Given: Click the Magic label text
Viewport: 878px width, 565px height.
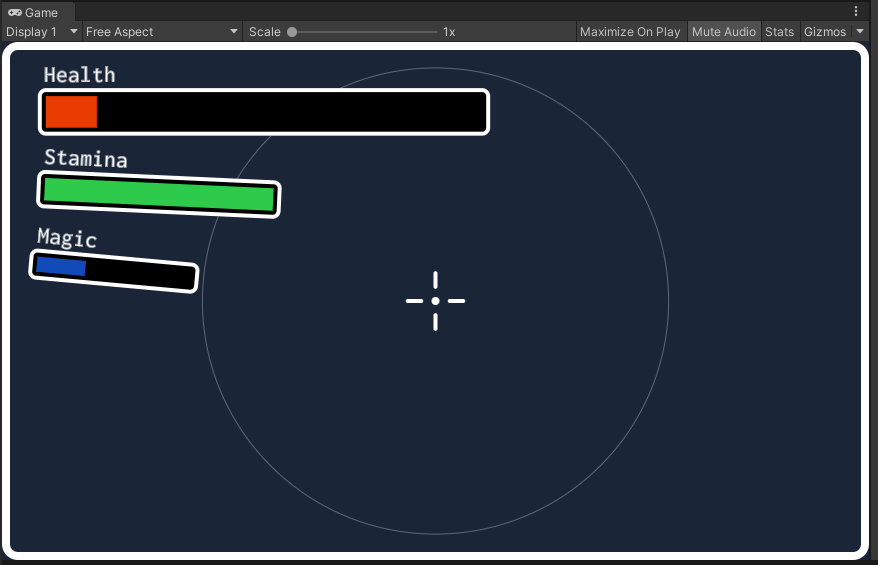Looking at the screenshot, I should pos(67,238).
